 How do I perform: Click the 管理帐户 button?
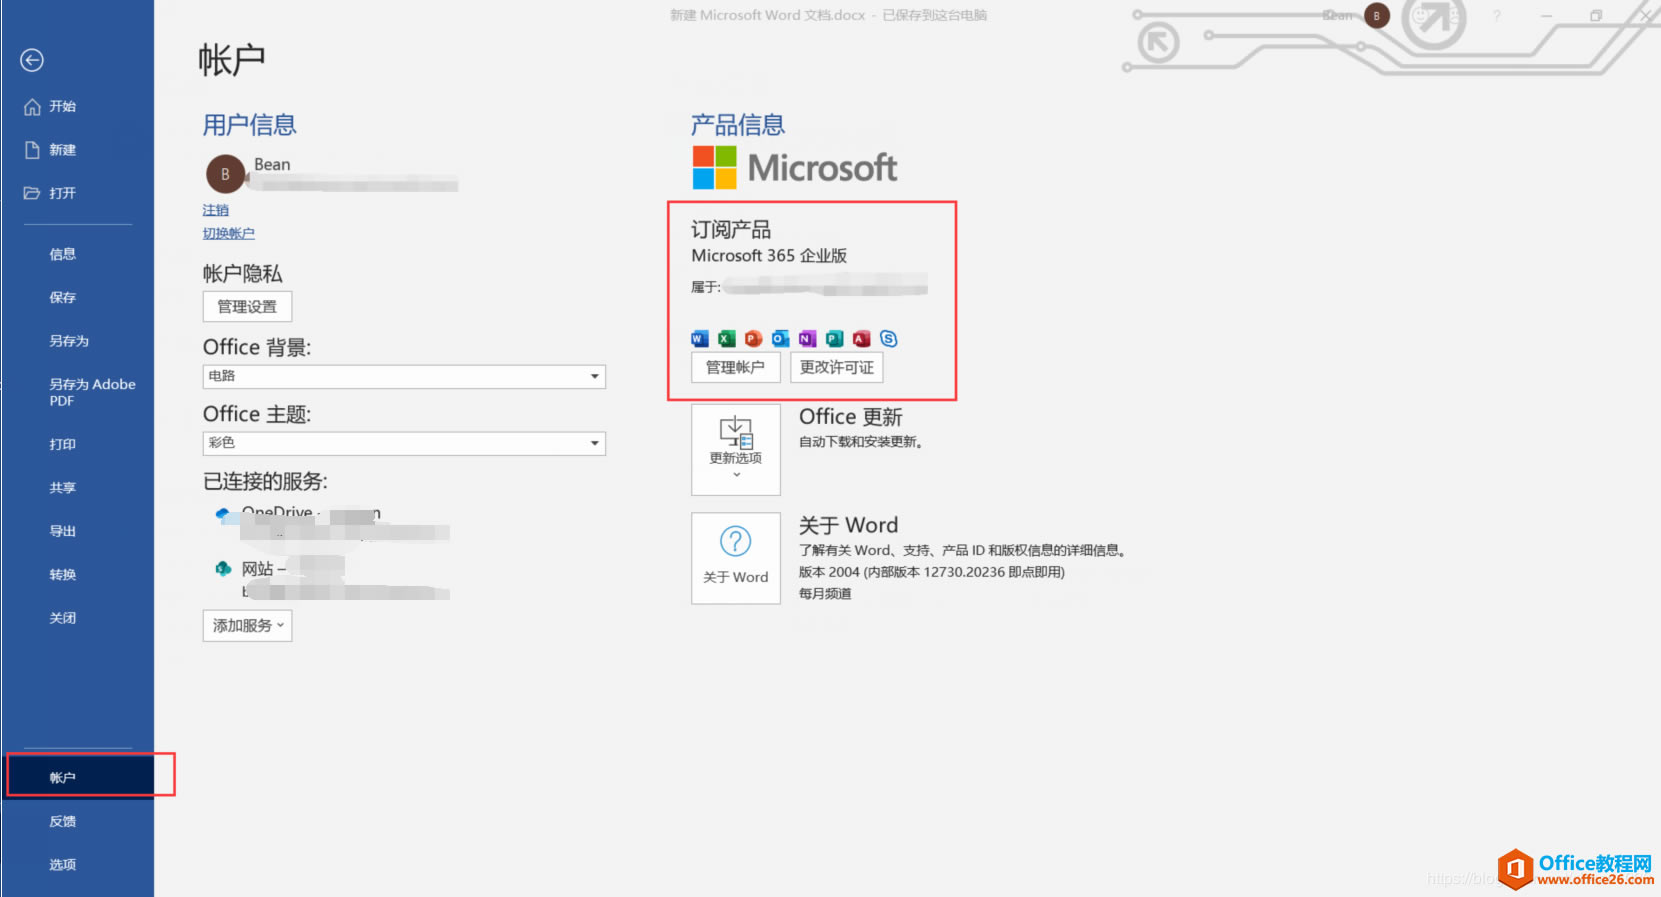735,367
